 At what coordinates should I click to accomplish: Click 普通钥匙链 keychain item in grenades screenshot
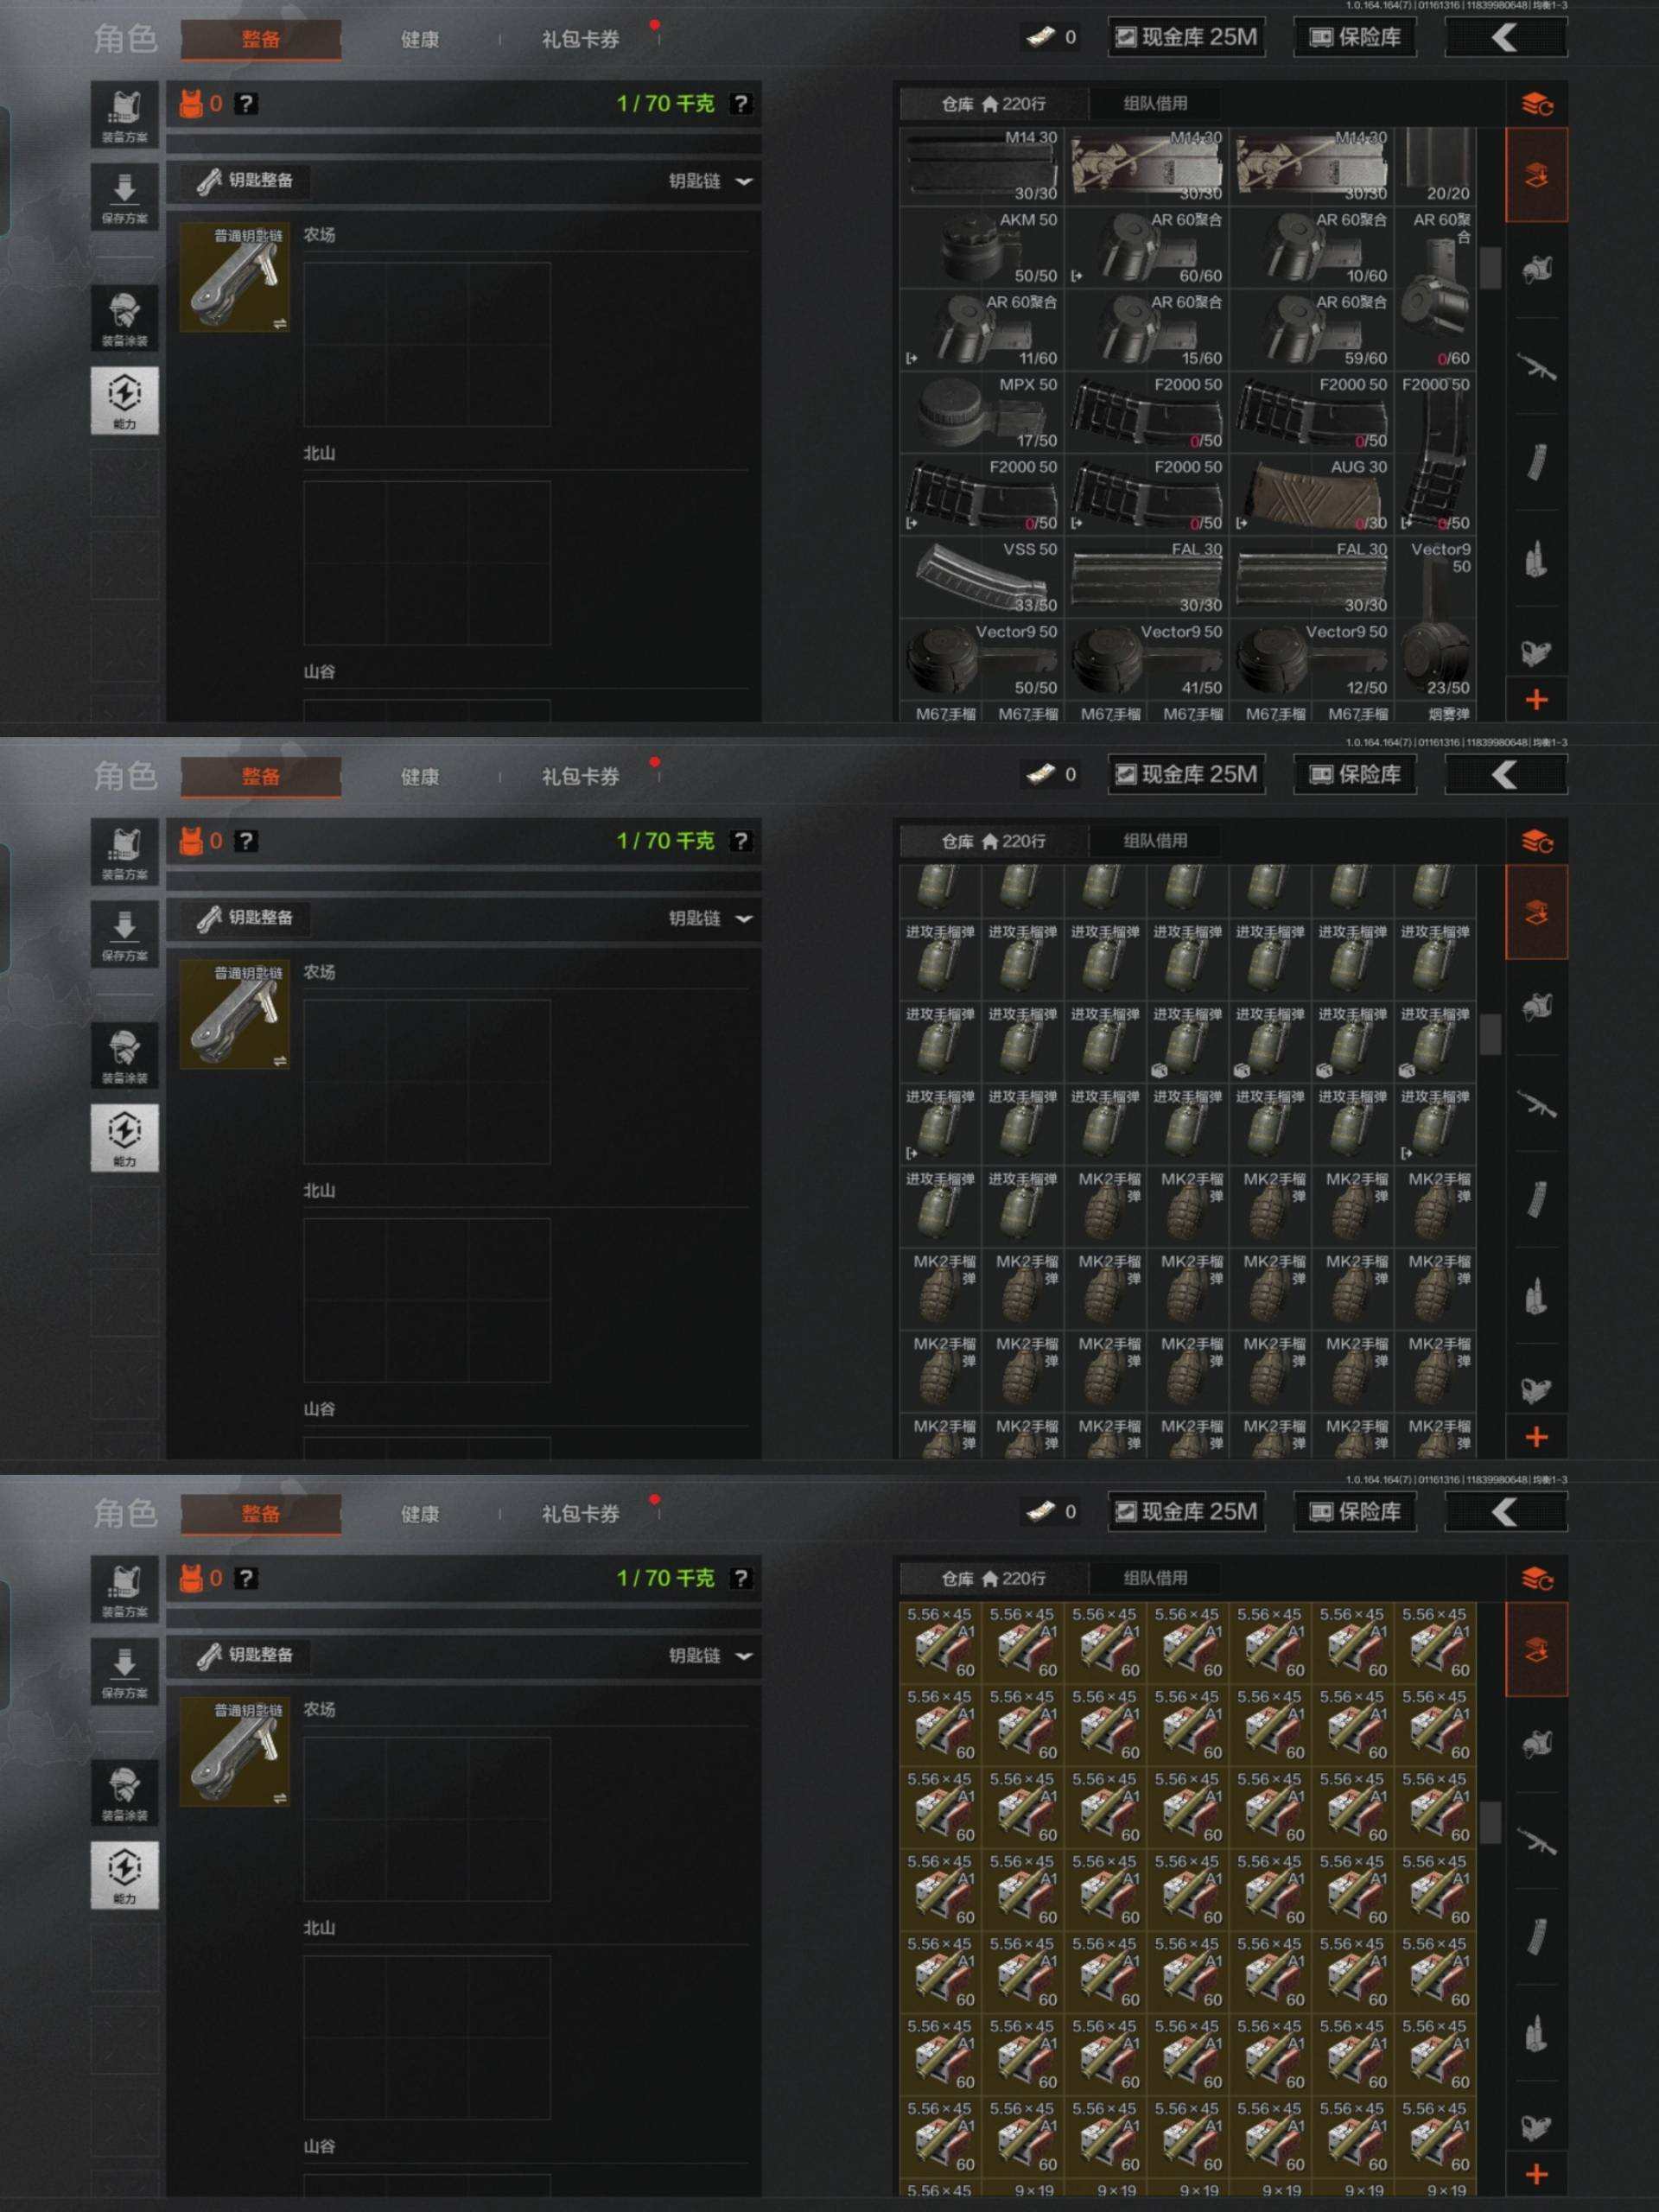(235, 1014)
